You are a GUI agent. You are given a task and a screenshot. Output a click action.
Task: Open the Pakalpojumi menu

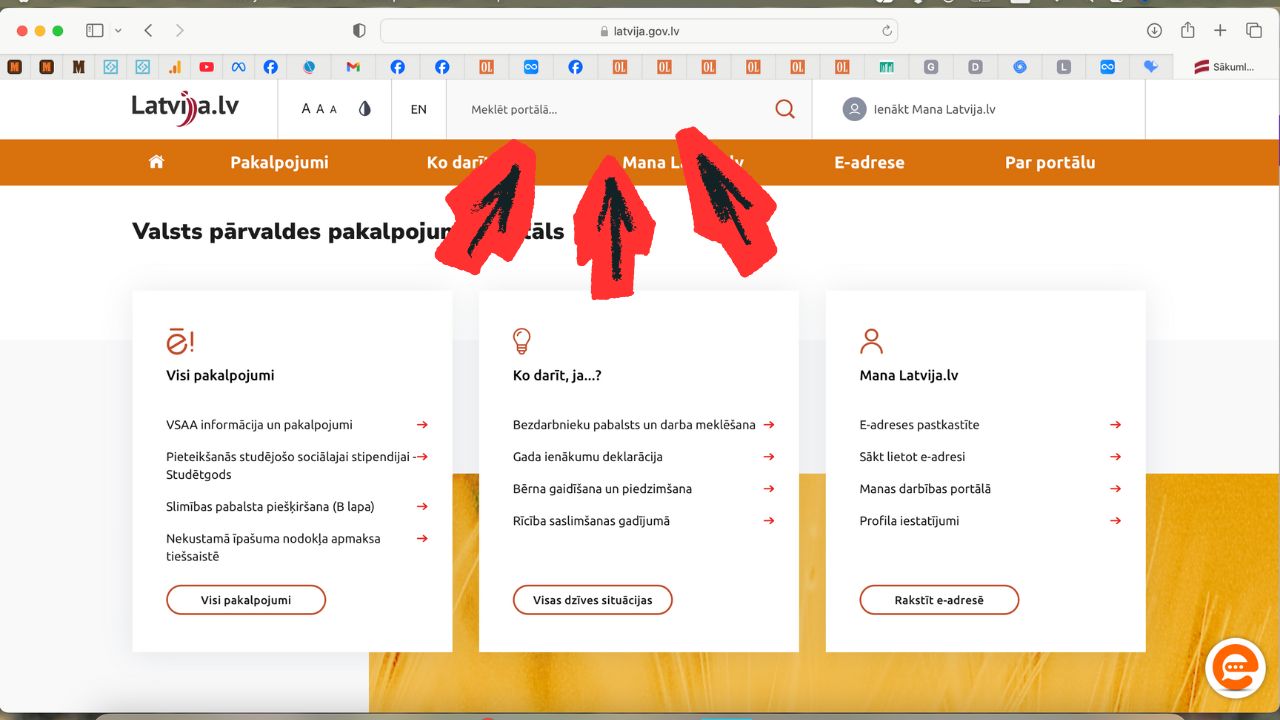pos(279,162)
